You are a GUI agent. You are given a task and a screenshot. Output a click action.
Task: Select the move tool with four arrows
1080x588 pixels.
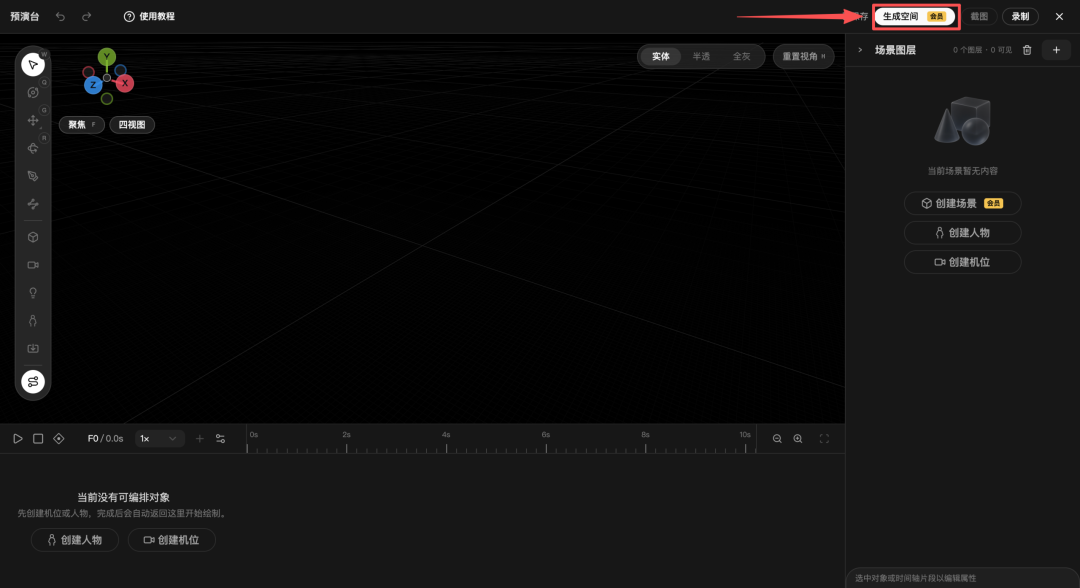tap(32, 120)
